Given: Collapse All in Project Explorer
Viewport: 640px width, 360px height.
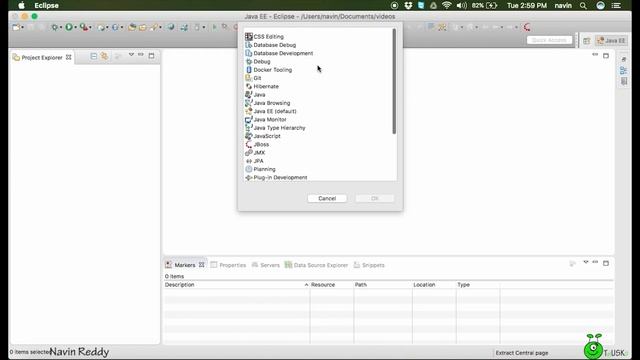Looking at the screenshot, I should tap(93, 56).
